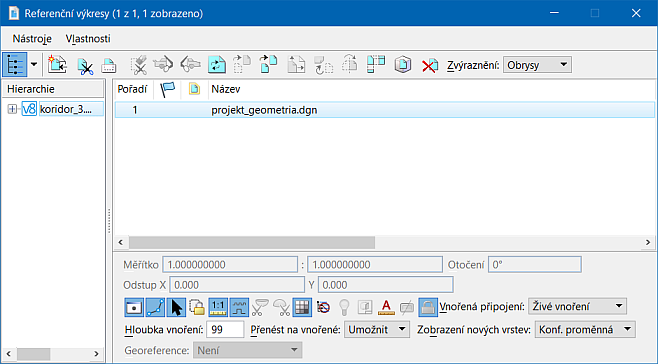658x364 pixels.
Task: Click the file icon column header
Action: [x=194, y=89]
